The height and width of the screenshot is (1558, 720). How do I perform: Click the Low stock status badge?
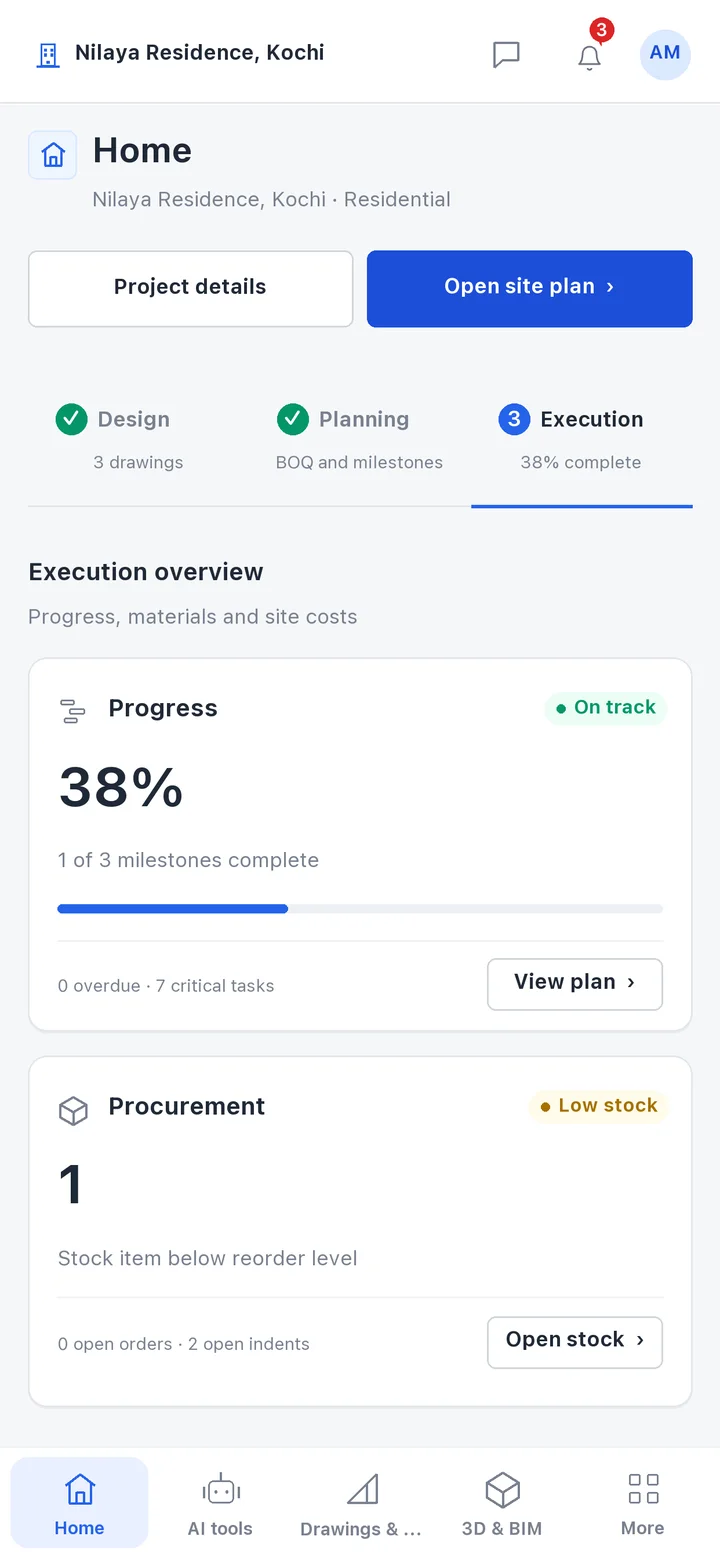tap(598, 1106)
